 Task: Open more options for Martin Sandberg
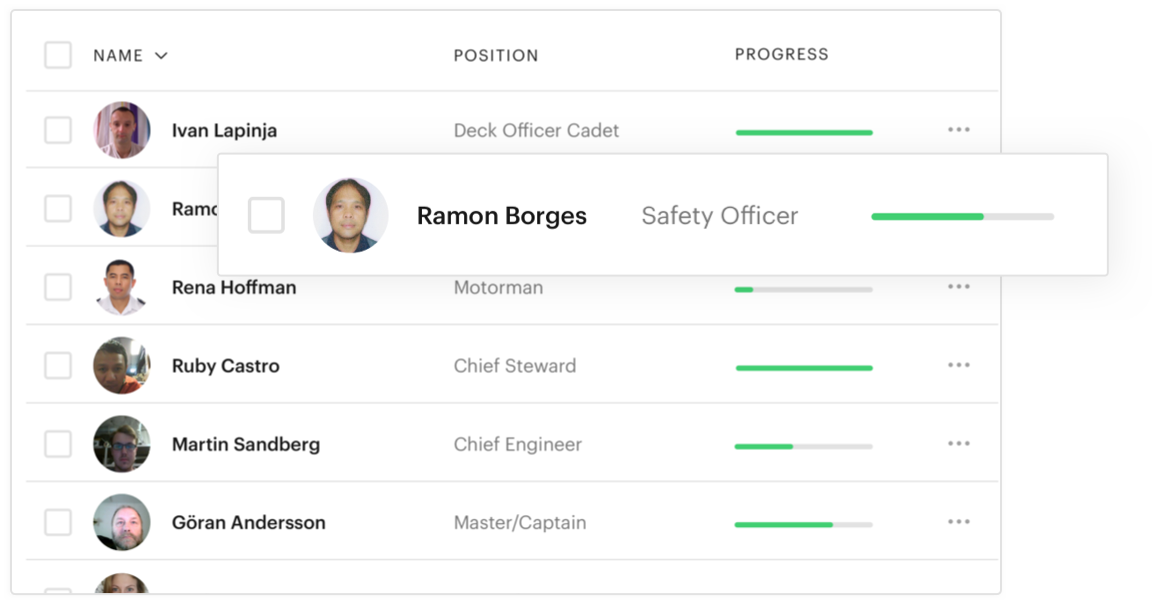point(958,444)
